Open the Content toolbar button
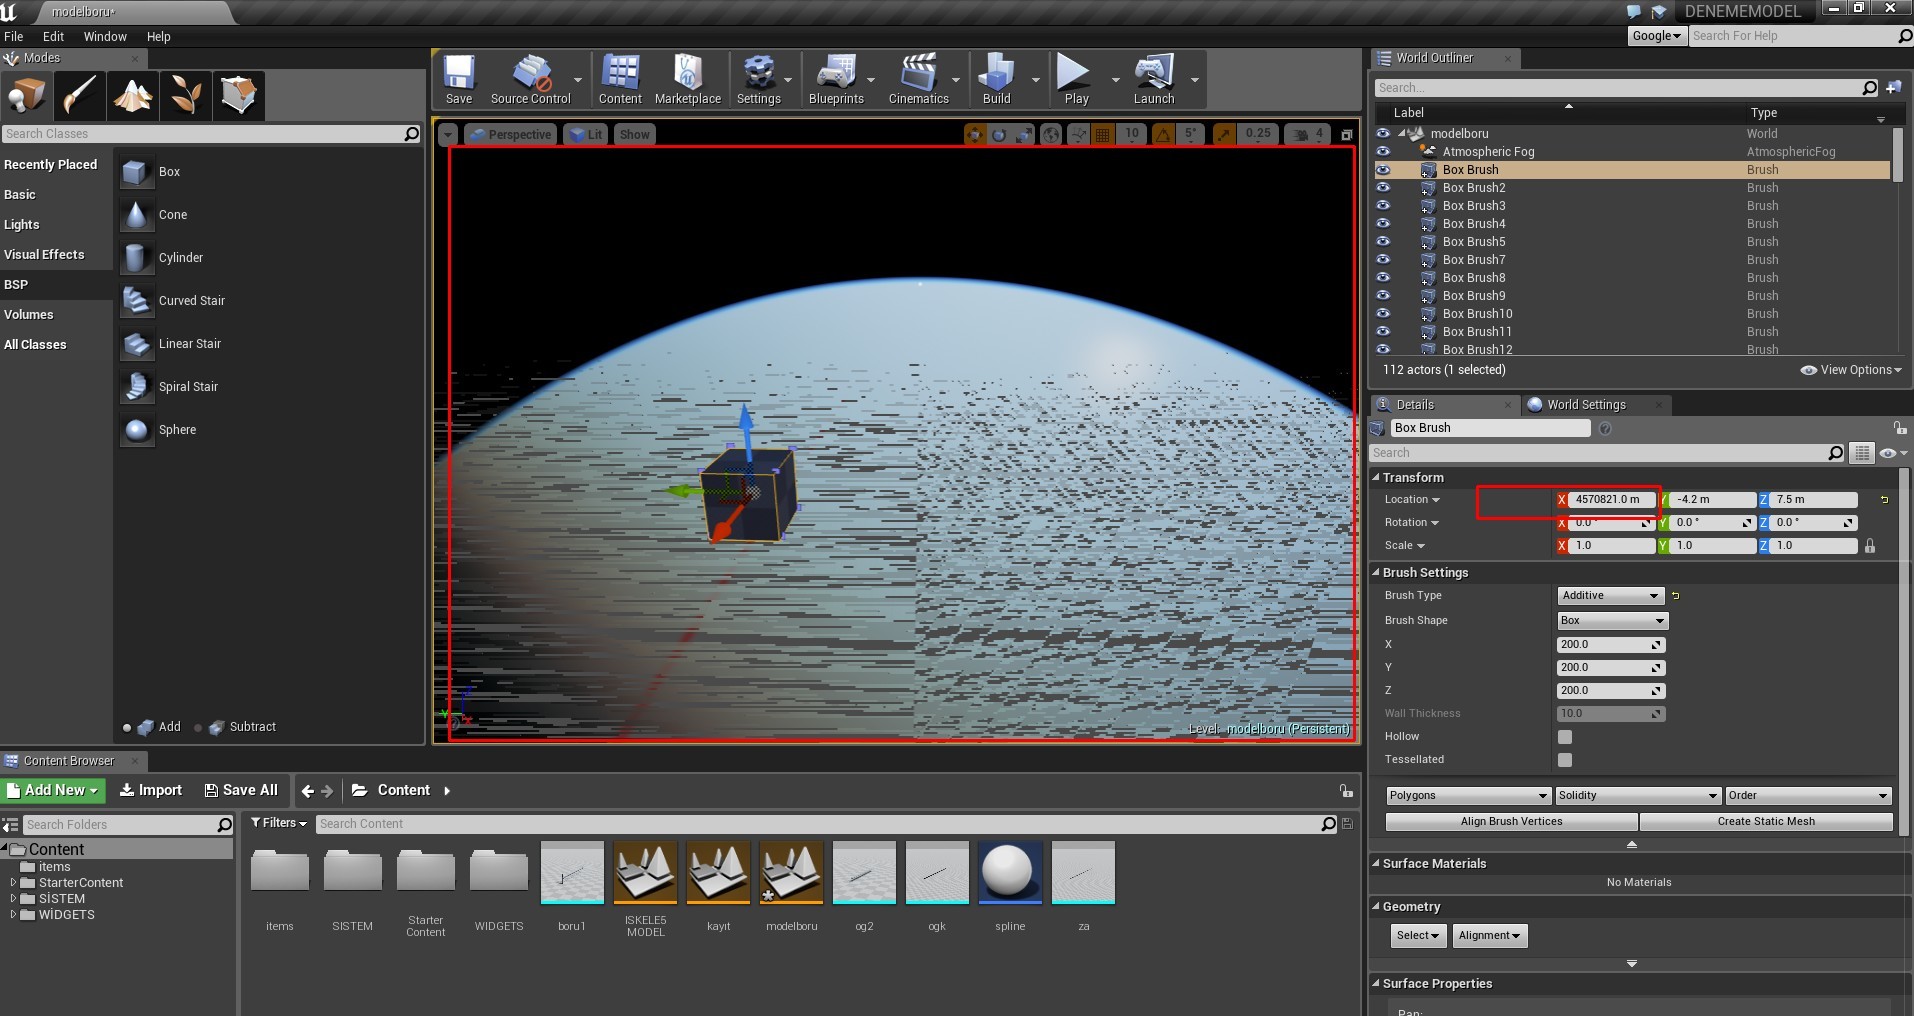 click(620, 79)
